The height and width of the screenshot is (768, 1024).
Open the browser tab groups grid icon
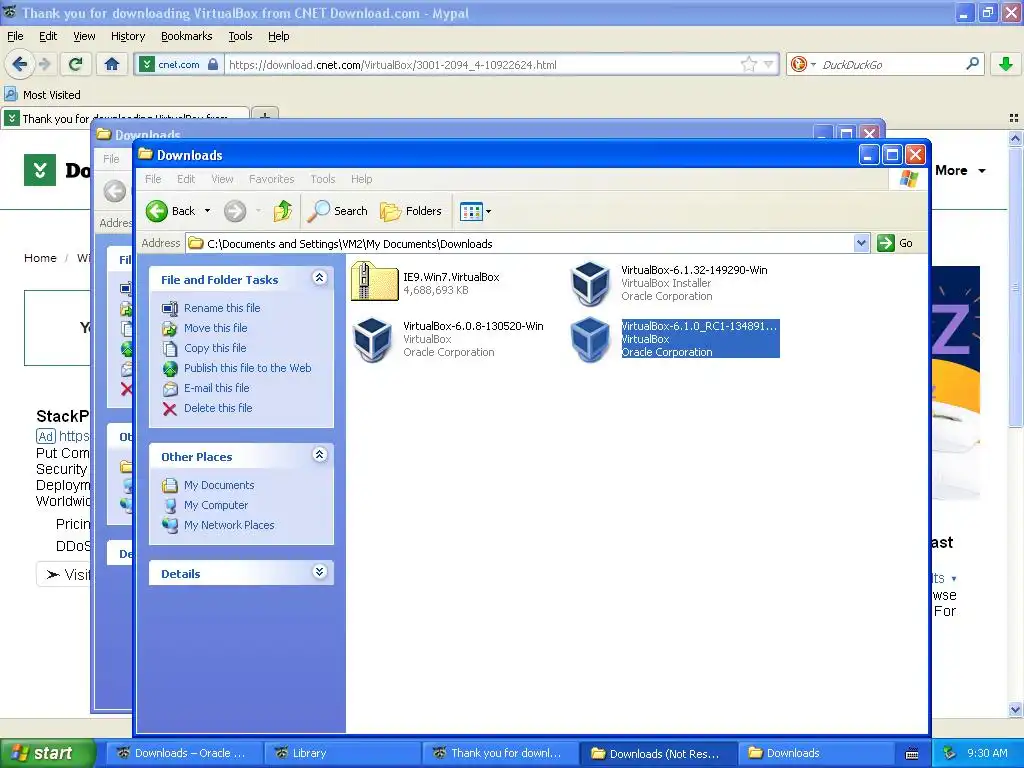(1014, 118)
